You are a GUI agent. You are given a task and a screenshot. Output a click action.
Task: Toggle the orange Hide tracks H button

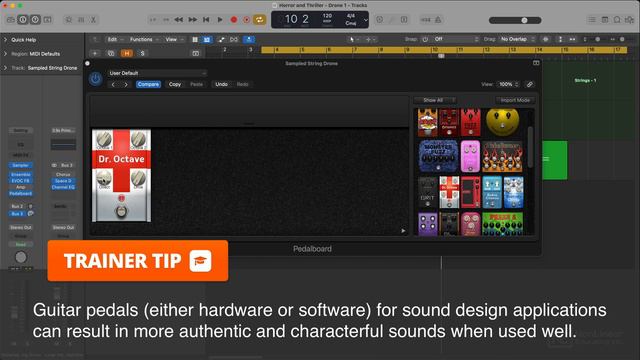point(127,53)
